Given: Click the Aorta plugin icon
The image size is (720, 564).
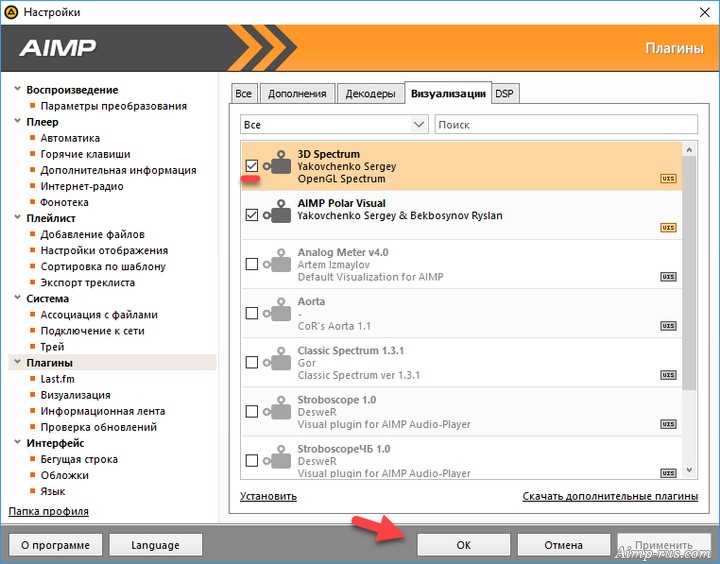Looking at the screenshot, I should (x=277, y=313).
